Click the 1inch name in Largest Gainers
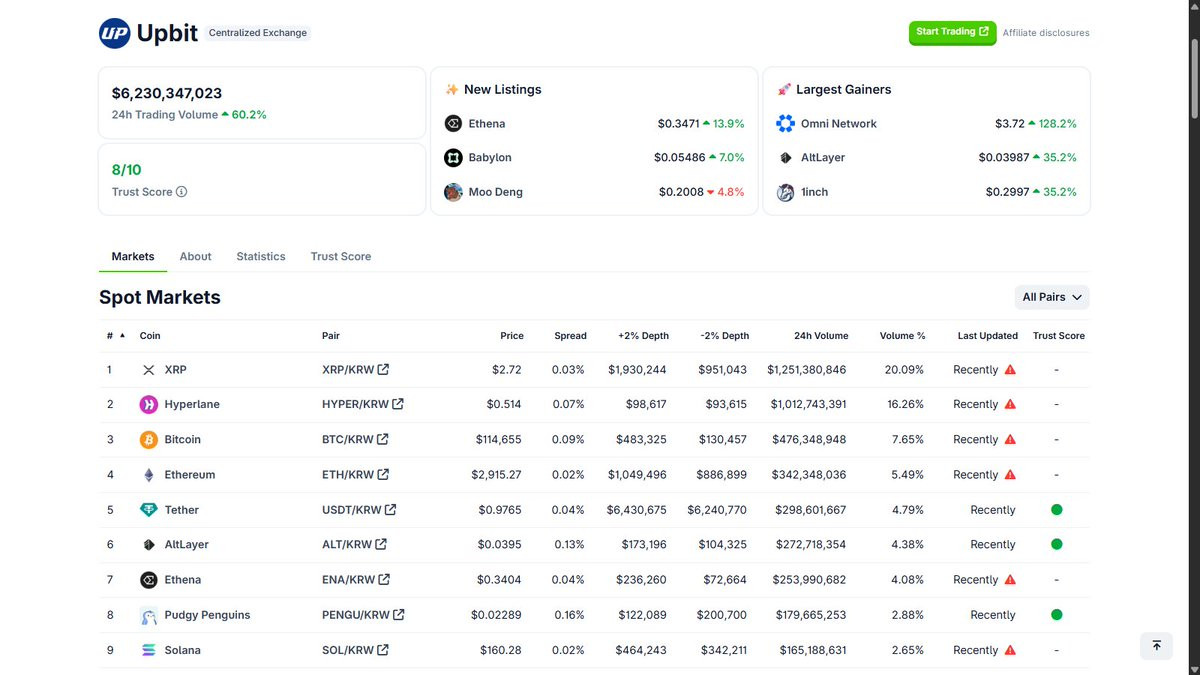This screenshot has width=1200, height=675. 815,192
